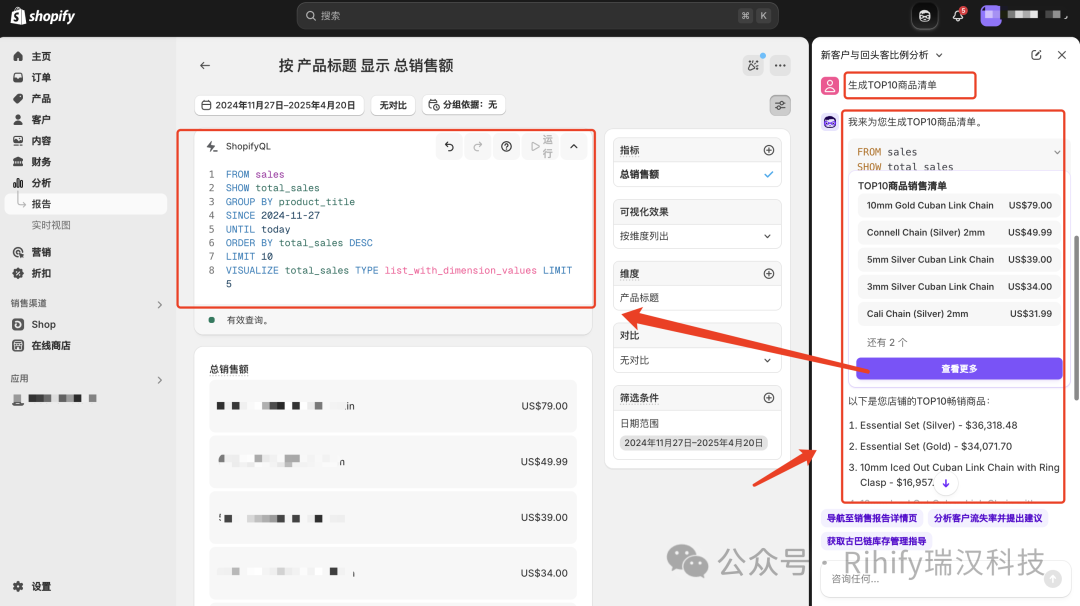Close the Sidekick panel
The width and height of the screenshot is (1080, 606).
click(1061, 55)
